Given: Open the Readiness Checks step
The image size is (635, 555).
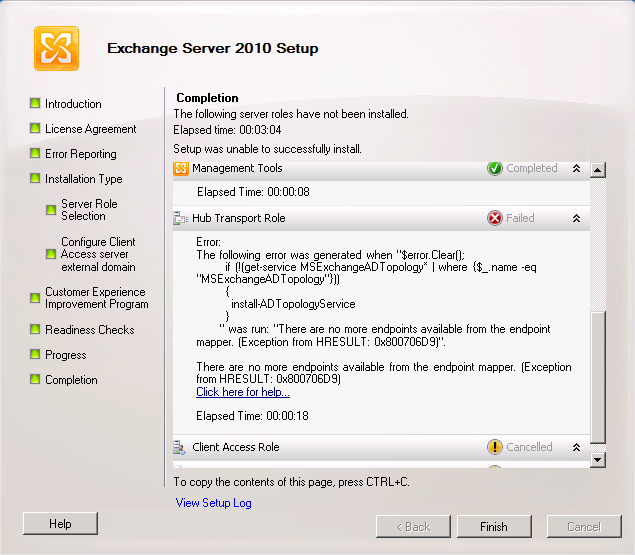Looking at the screenshot, I should click(x=89, y=330).
